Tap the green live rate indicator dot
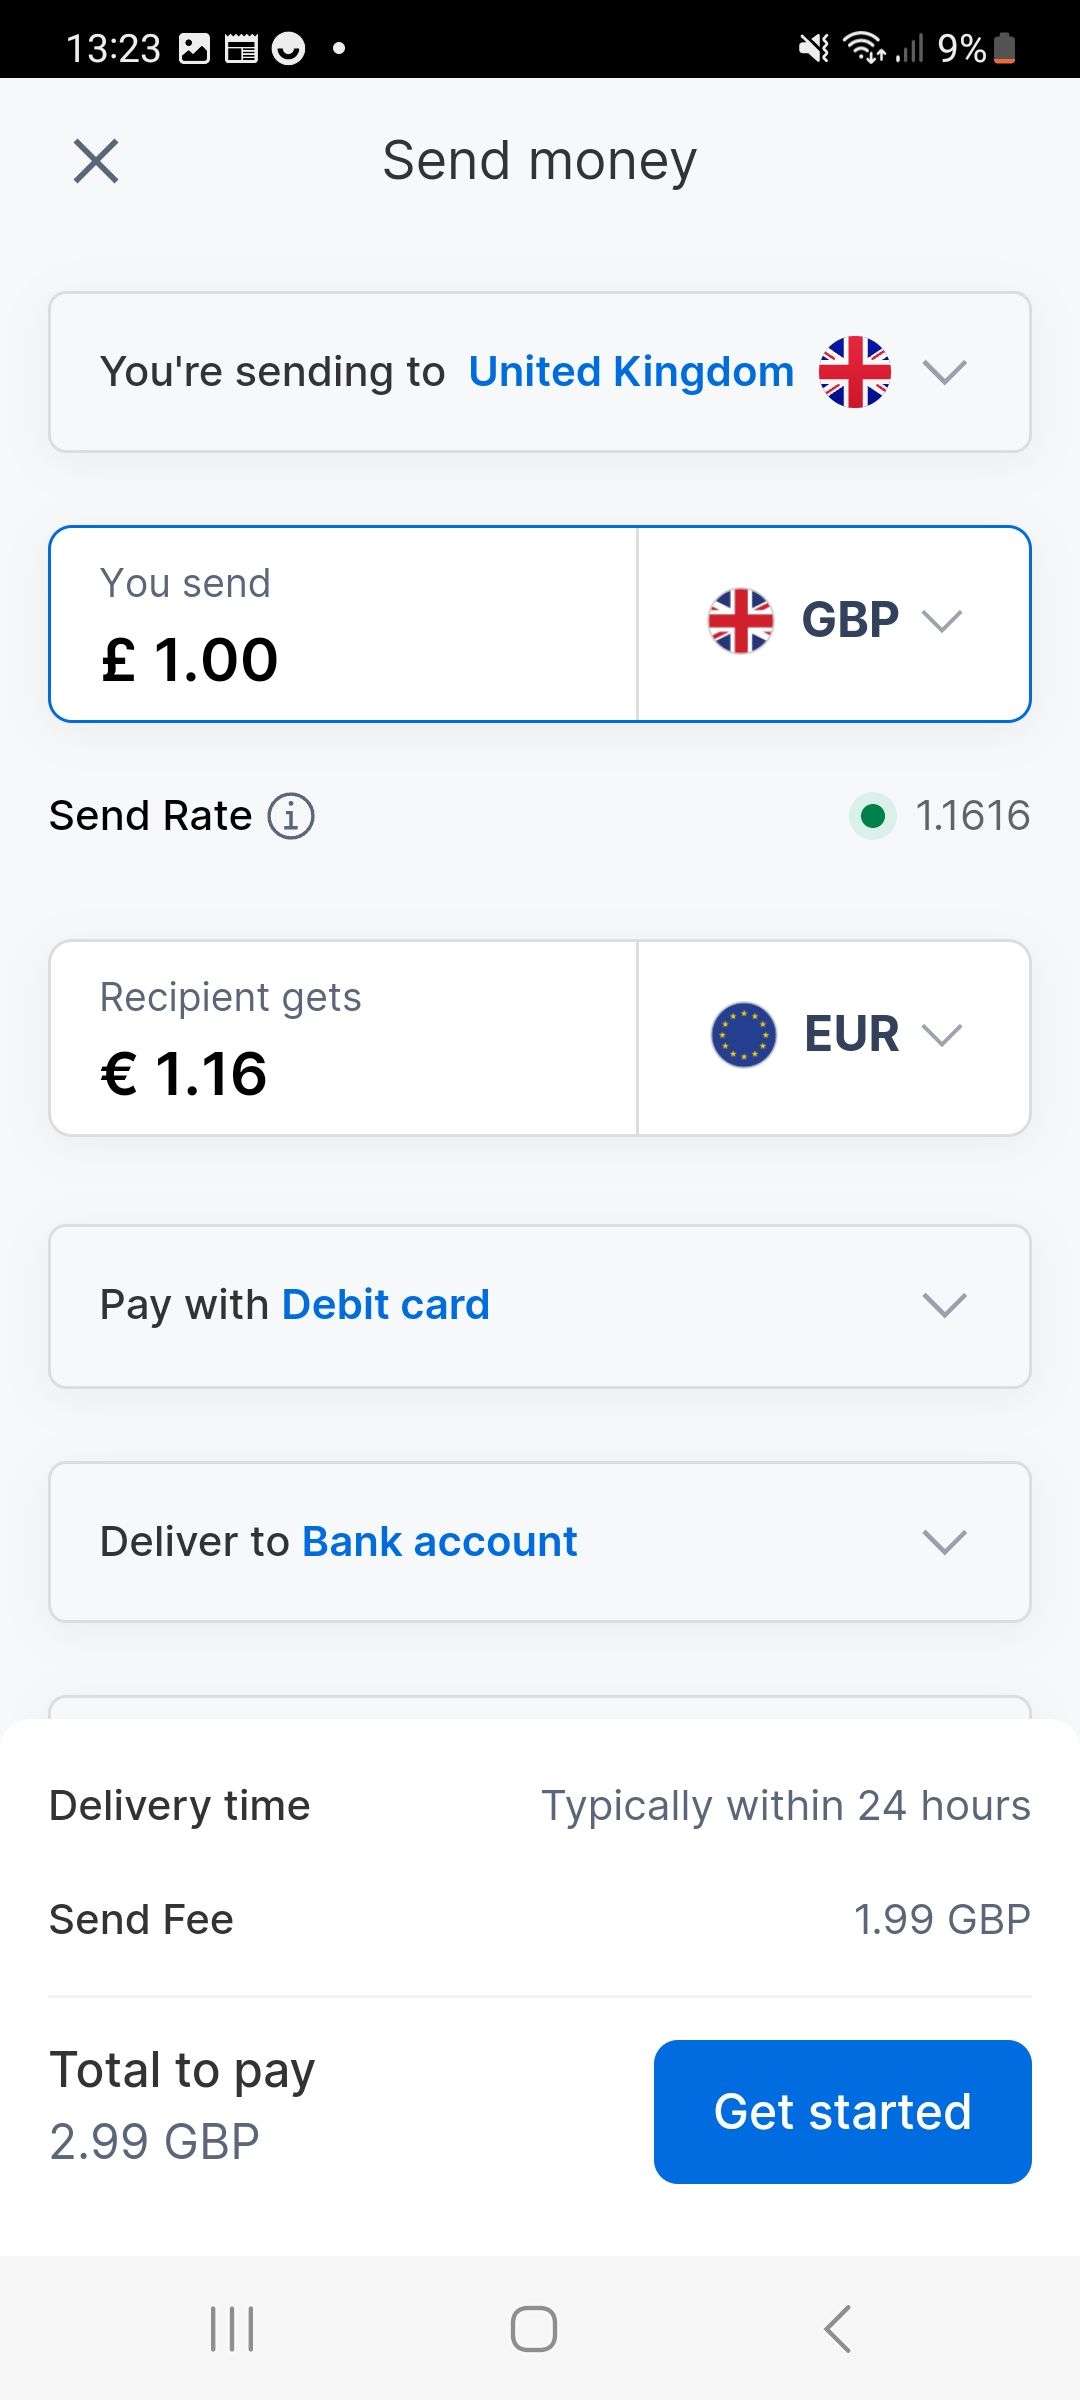 point(872,816)
